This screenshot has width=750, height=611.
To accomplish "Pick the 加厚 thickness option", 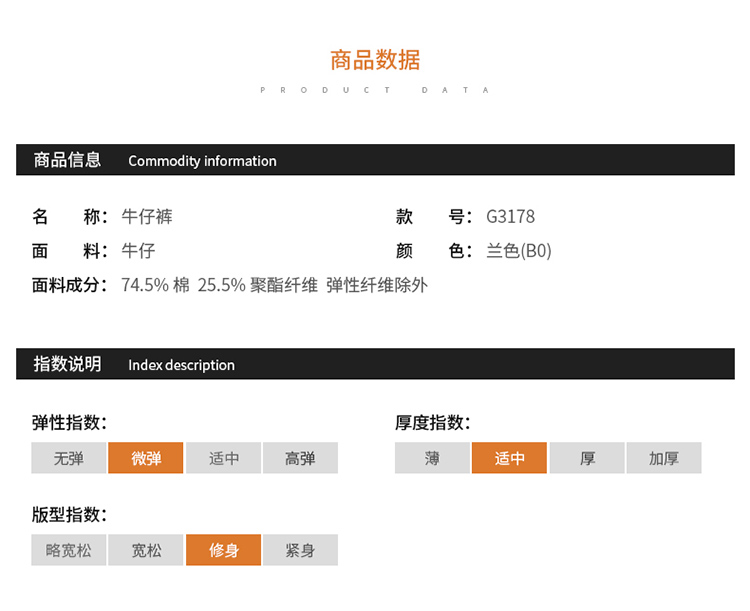I will (x=664, y=458).
